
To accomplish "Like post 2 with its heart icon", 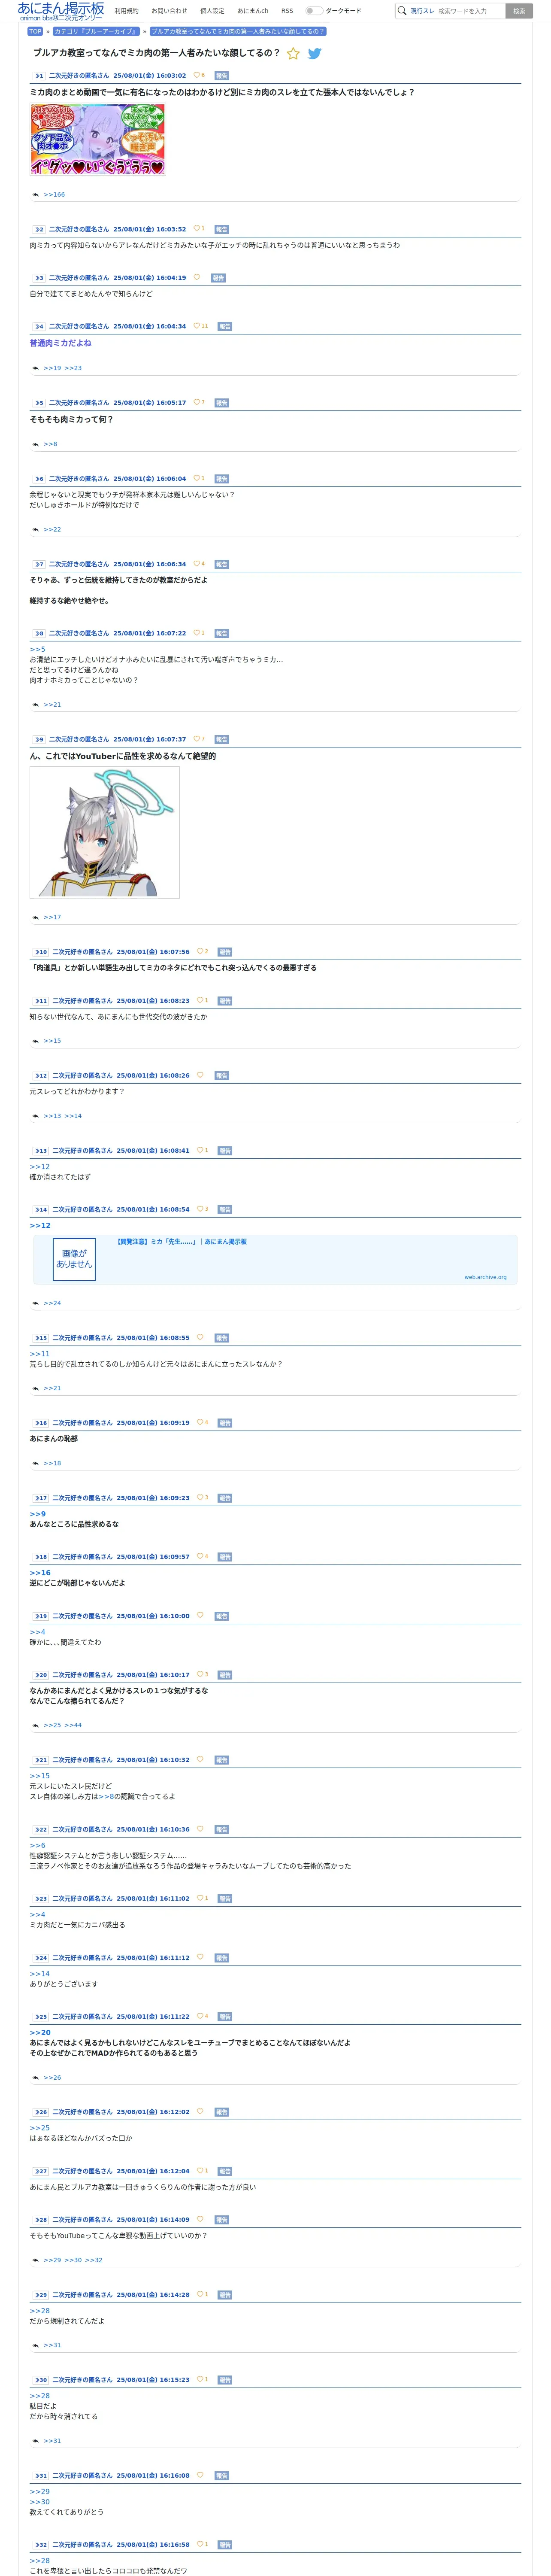I will [196, 229].
